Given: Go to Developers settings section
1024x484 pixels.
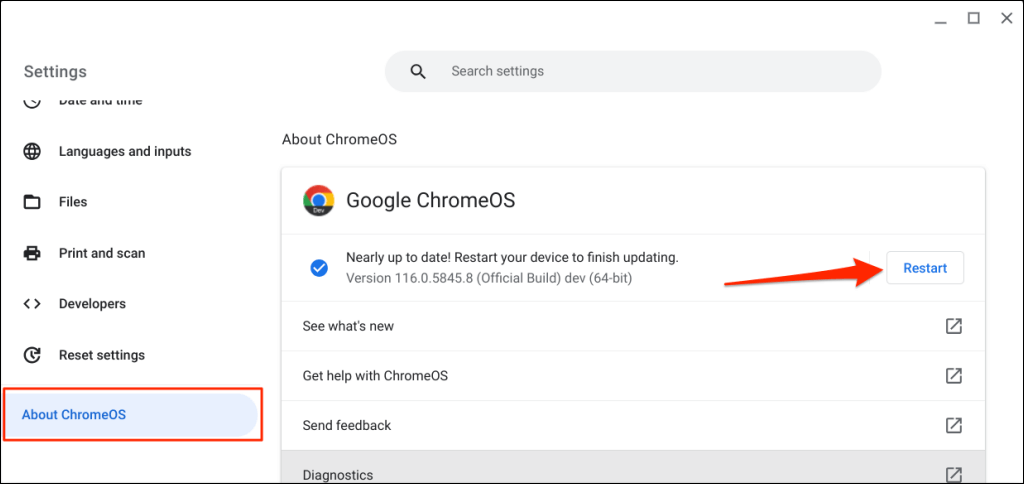Looking at the screenshot, I should (92, 304).
